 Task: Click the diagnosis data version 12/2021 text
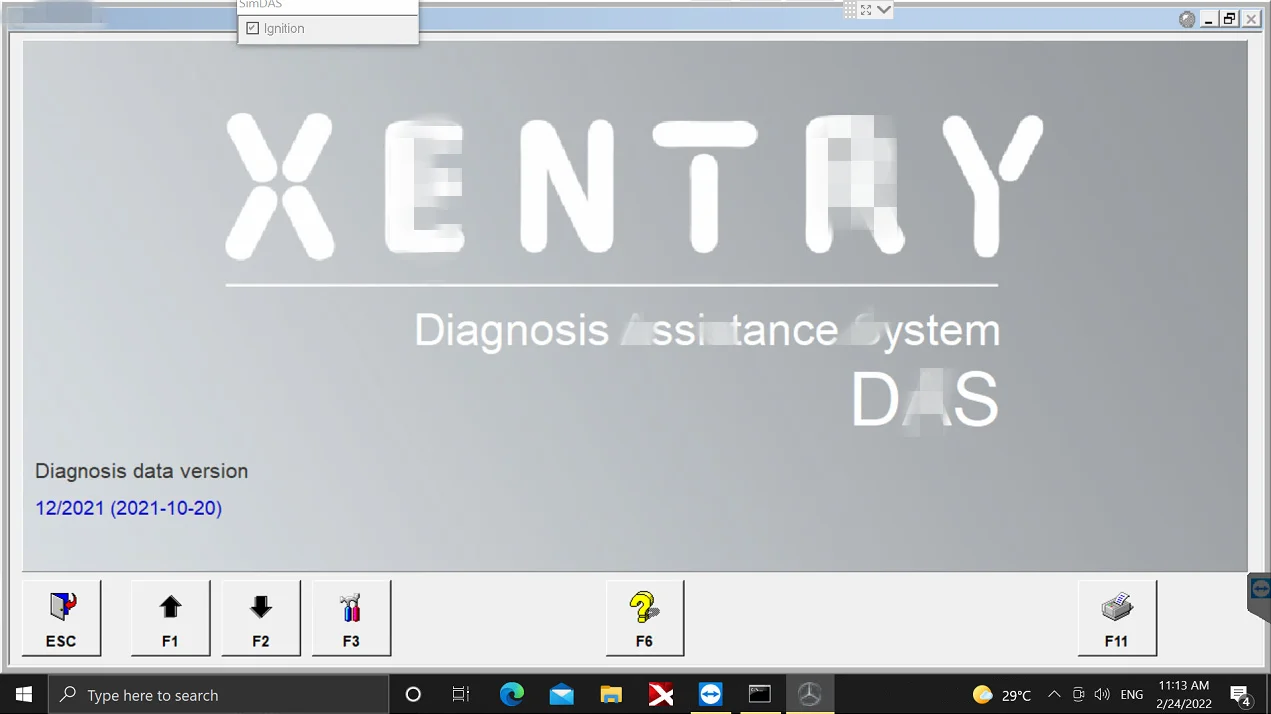click(128, 508)
